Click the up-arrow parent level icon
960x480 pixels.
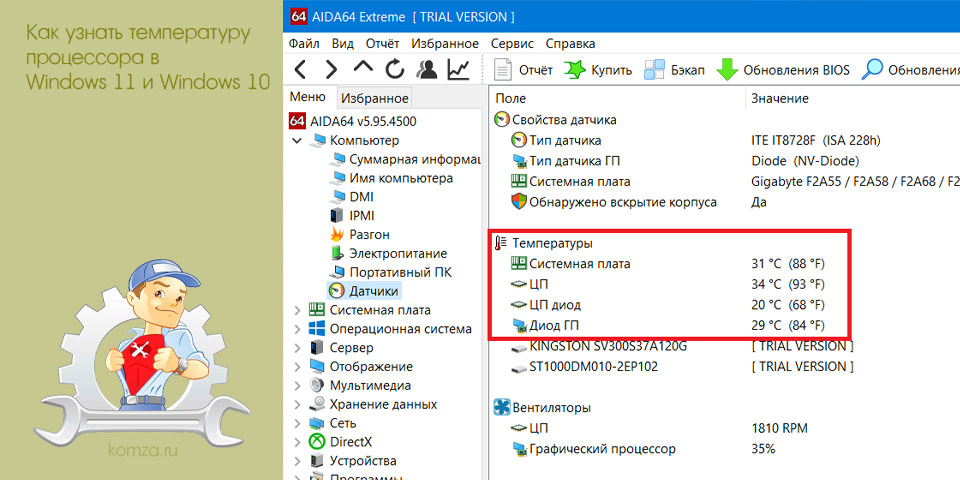(364, 69)
